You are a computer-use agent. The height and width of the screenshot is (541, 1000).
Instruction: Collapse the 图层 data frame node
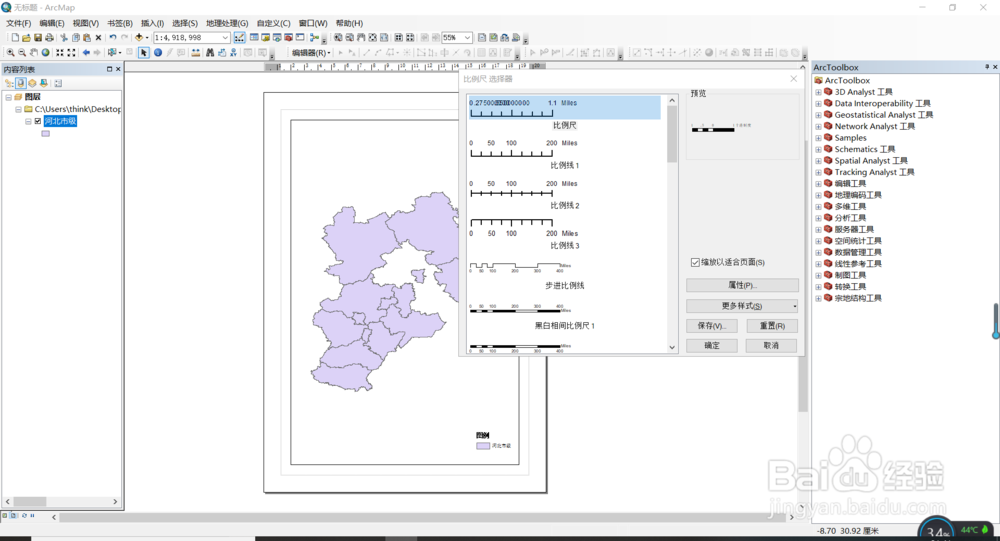tap(8, 98)
